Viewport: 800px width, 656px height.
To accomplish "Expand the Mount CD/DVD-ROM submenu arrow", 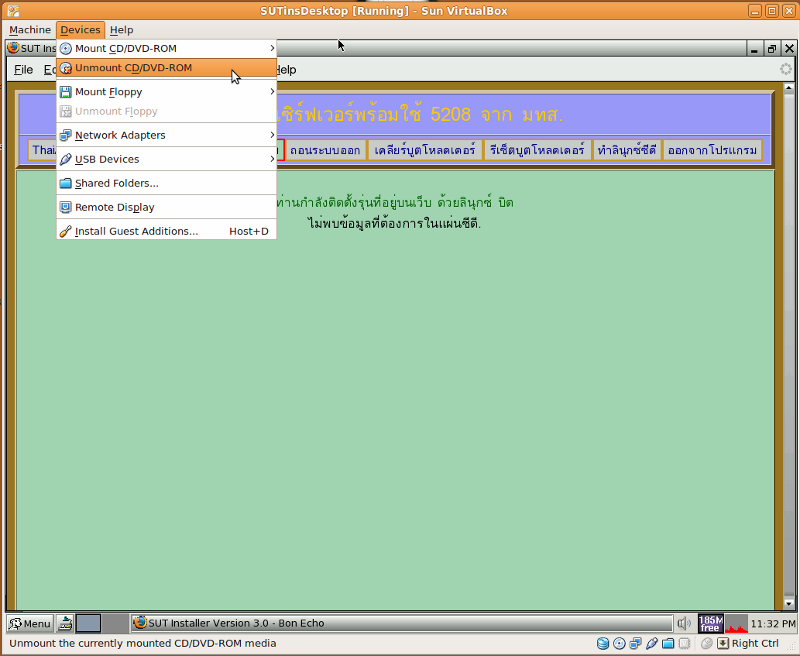I will pos(272,48).
